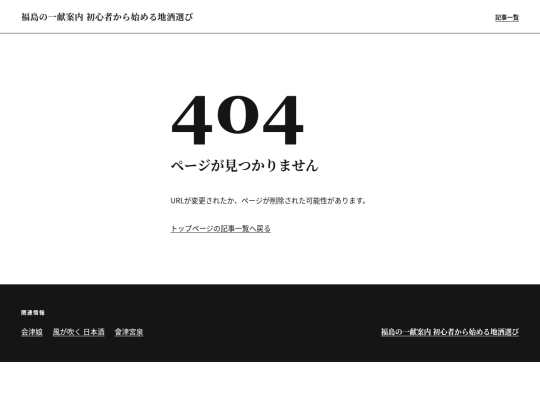Open the 會津宮泉 footer link
This screenshot has height=405, width=540.
click(129, 332)
